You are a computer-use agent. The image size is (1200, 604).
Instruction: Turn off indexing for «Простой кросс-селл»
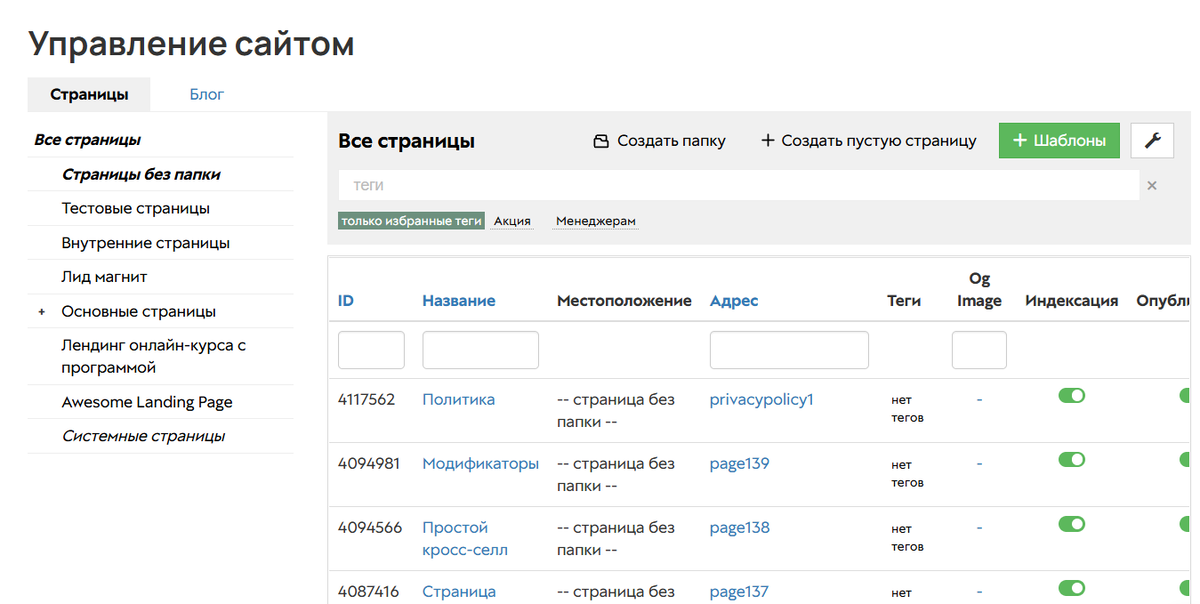point(1071,523)
